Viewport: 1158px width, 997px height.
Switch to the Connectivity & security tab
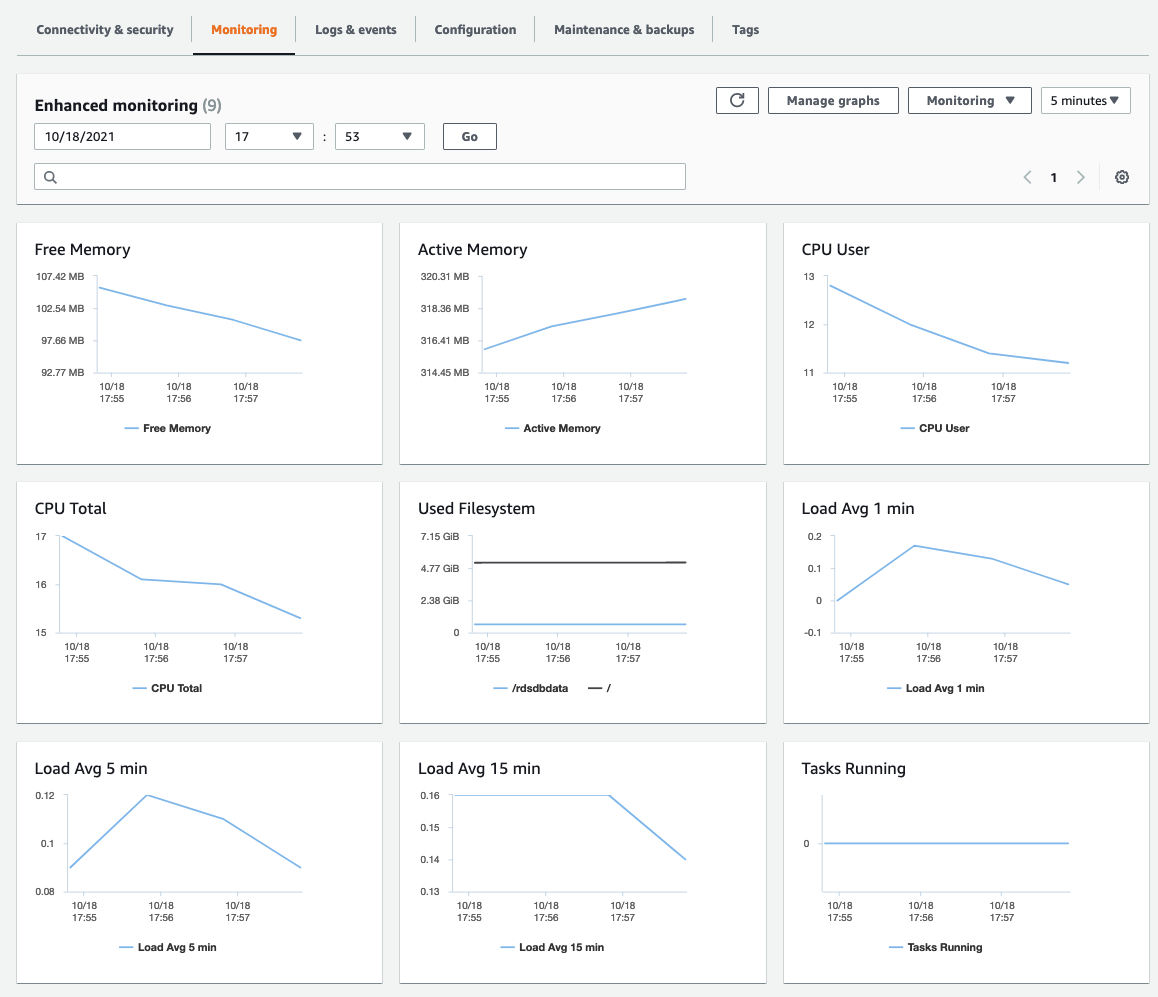[104, 29]
